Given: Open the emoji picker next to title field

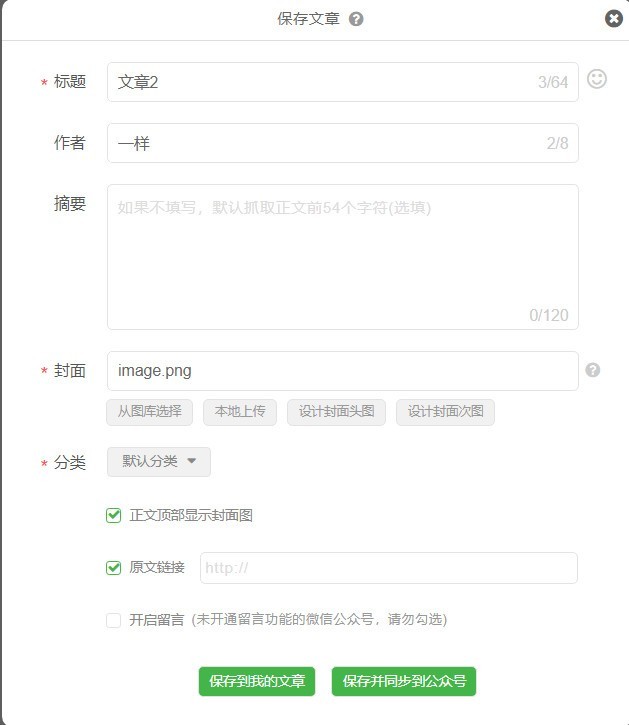Looking at the screenshot, I should [597, 79].
